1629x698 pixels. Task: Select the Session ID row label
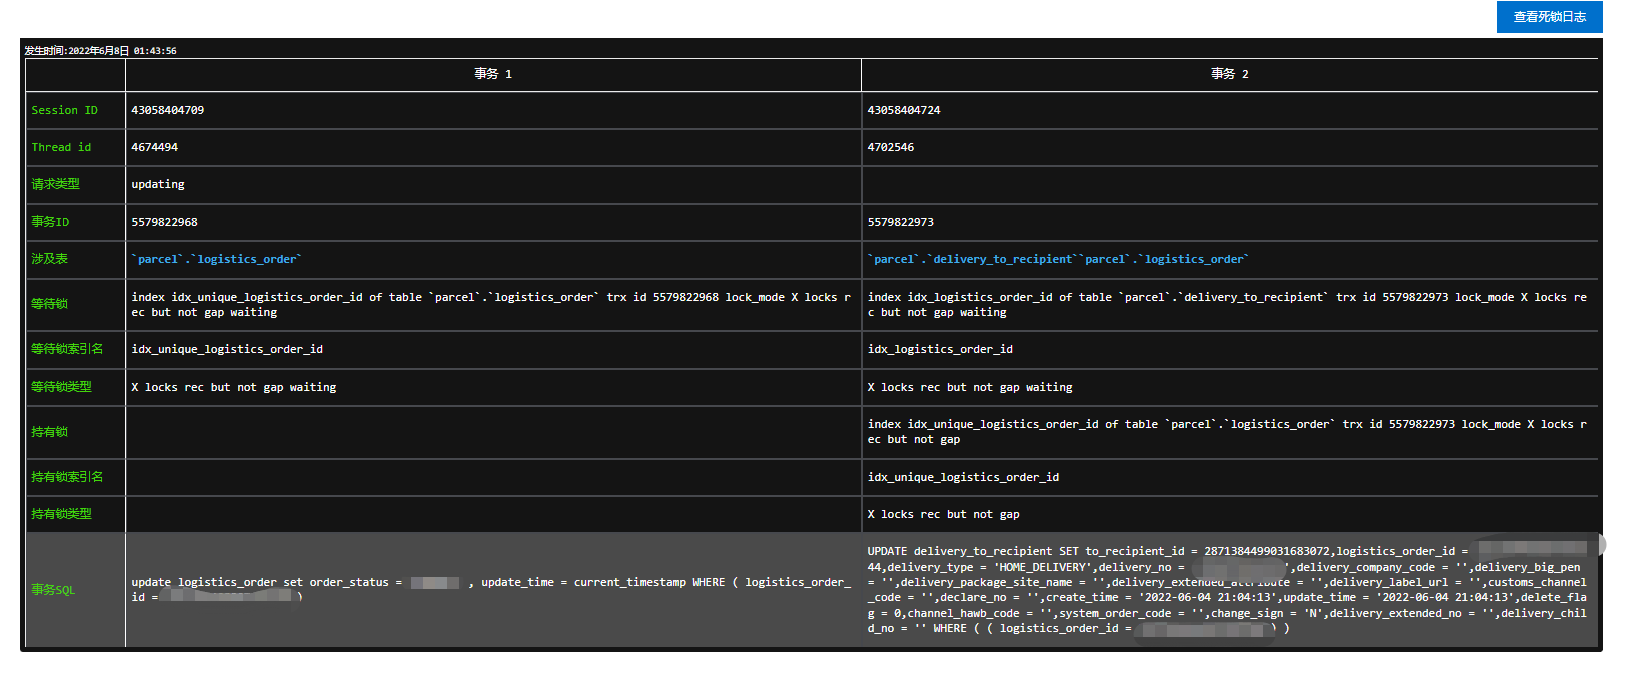pyautogui.click(x=64, y=110)
